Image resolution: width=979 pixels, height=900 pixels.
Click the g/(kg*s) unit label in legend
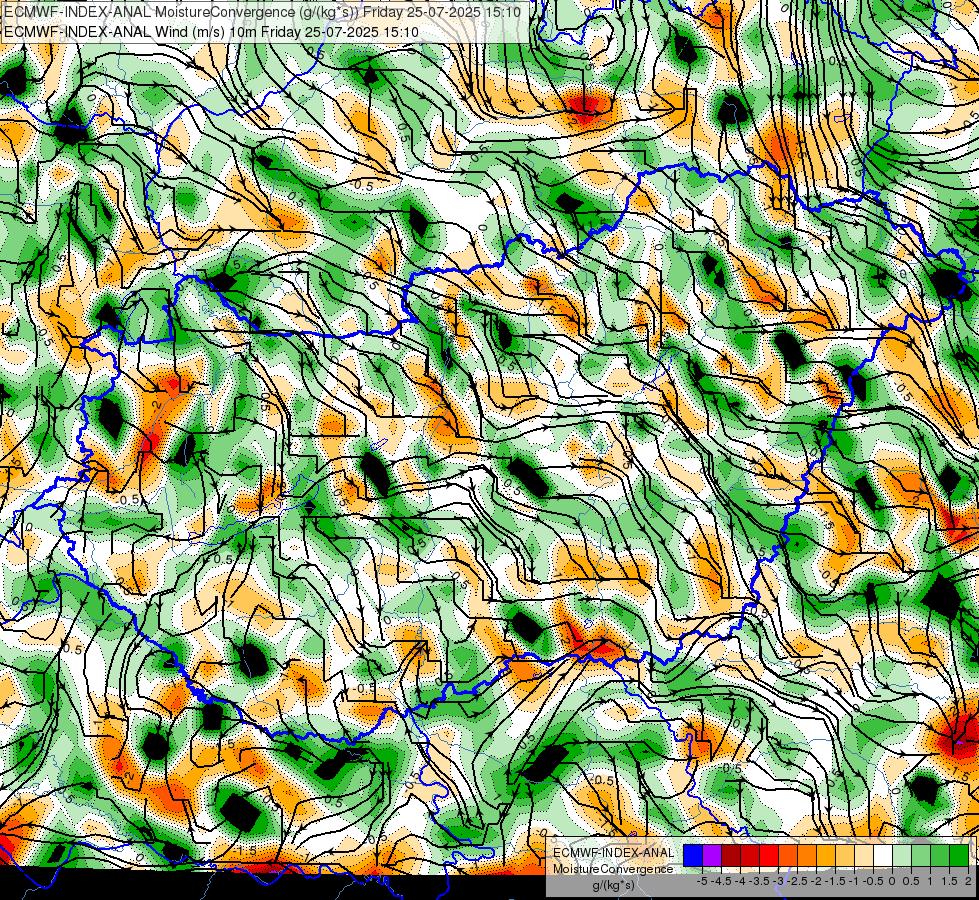pos(613,885)
